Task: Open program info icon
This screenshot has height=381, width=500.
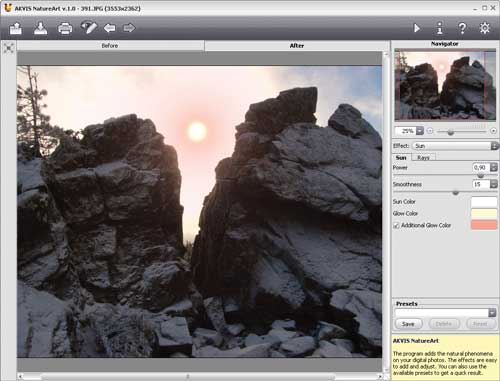Action: 440,28
